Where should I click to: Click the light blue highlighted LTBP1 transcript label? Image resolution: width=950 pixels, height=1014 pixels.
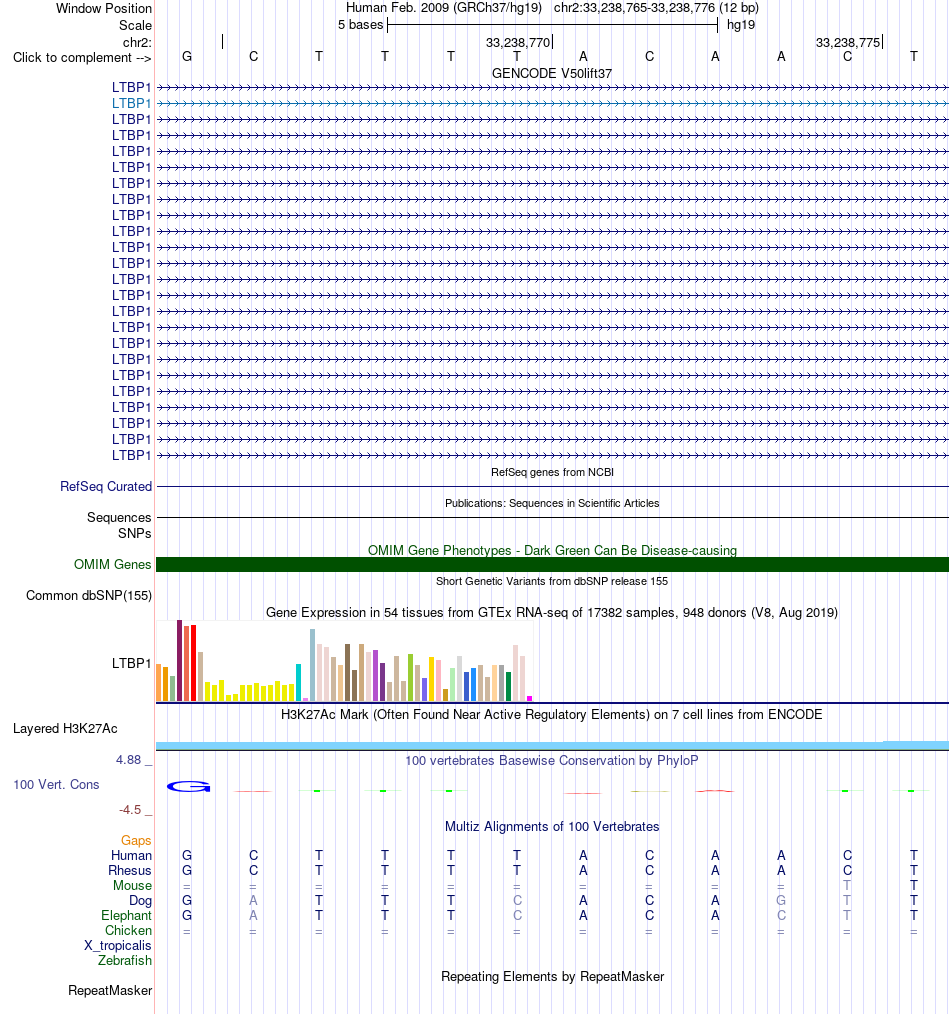click(131, 103)
